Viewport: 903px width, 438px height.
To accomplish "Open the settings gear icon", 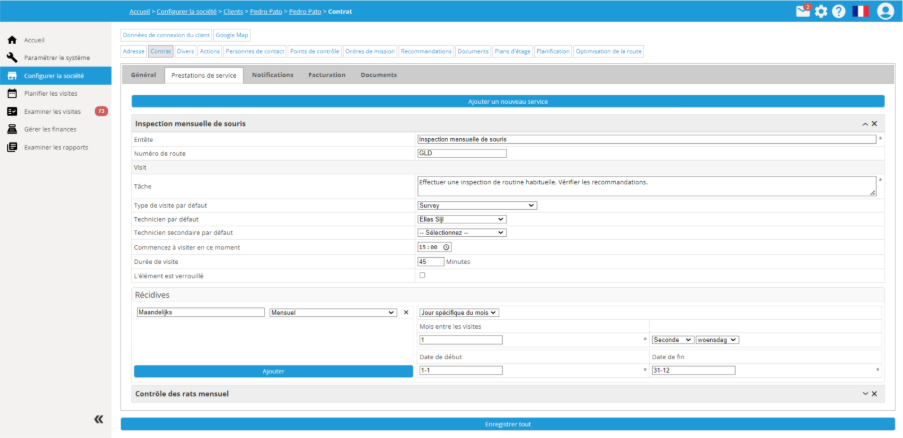I will click(821, 12).
